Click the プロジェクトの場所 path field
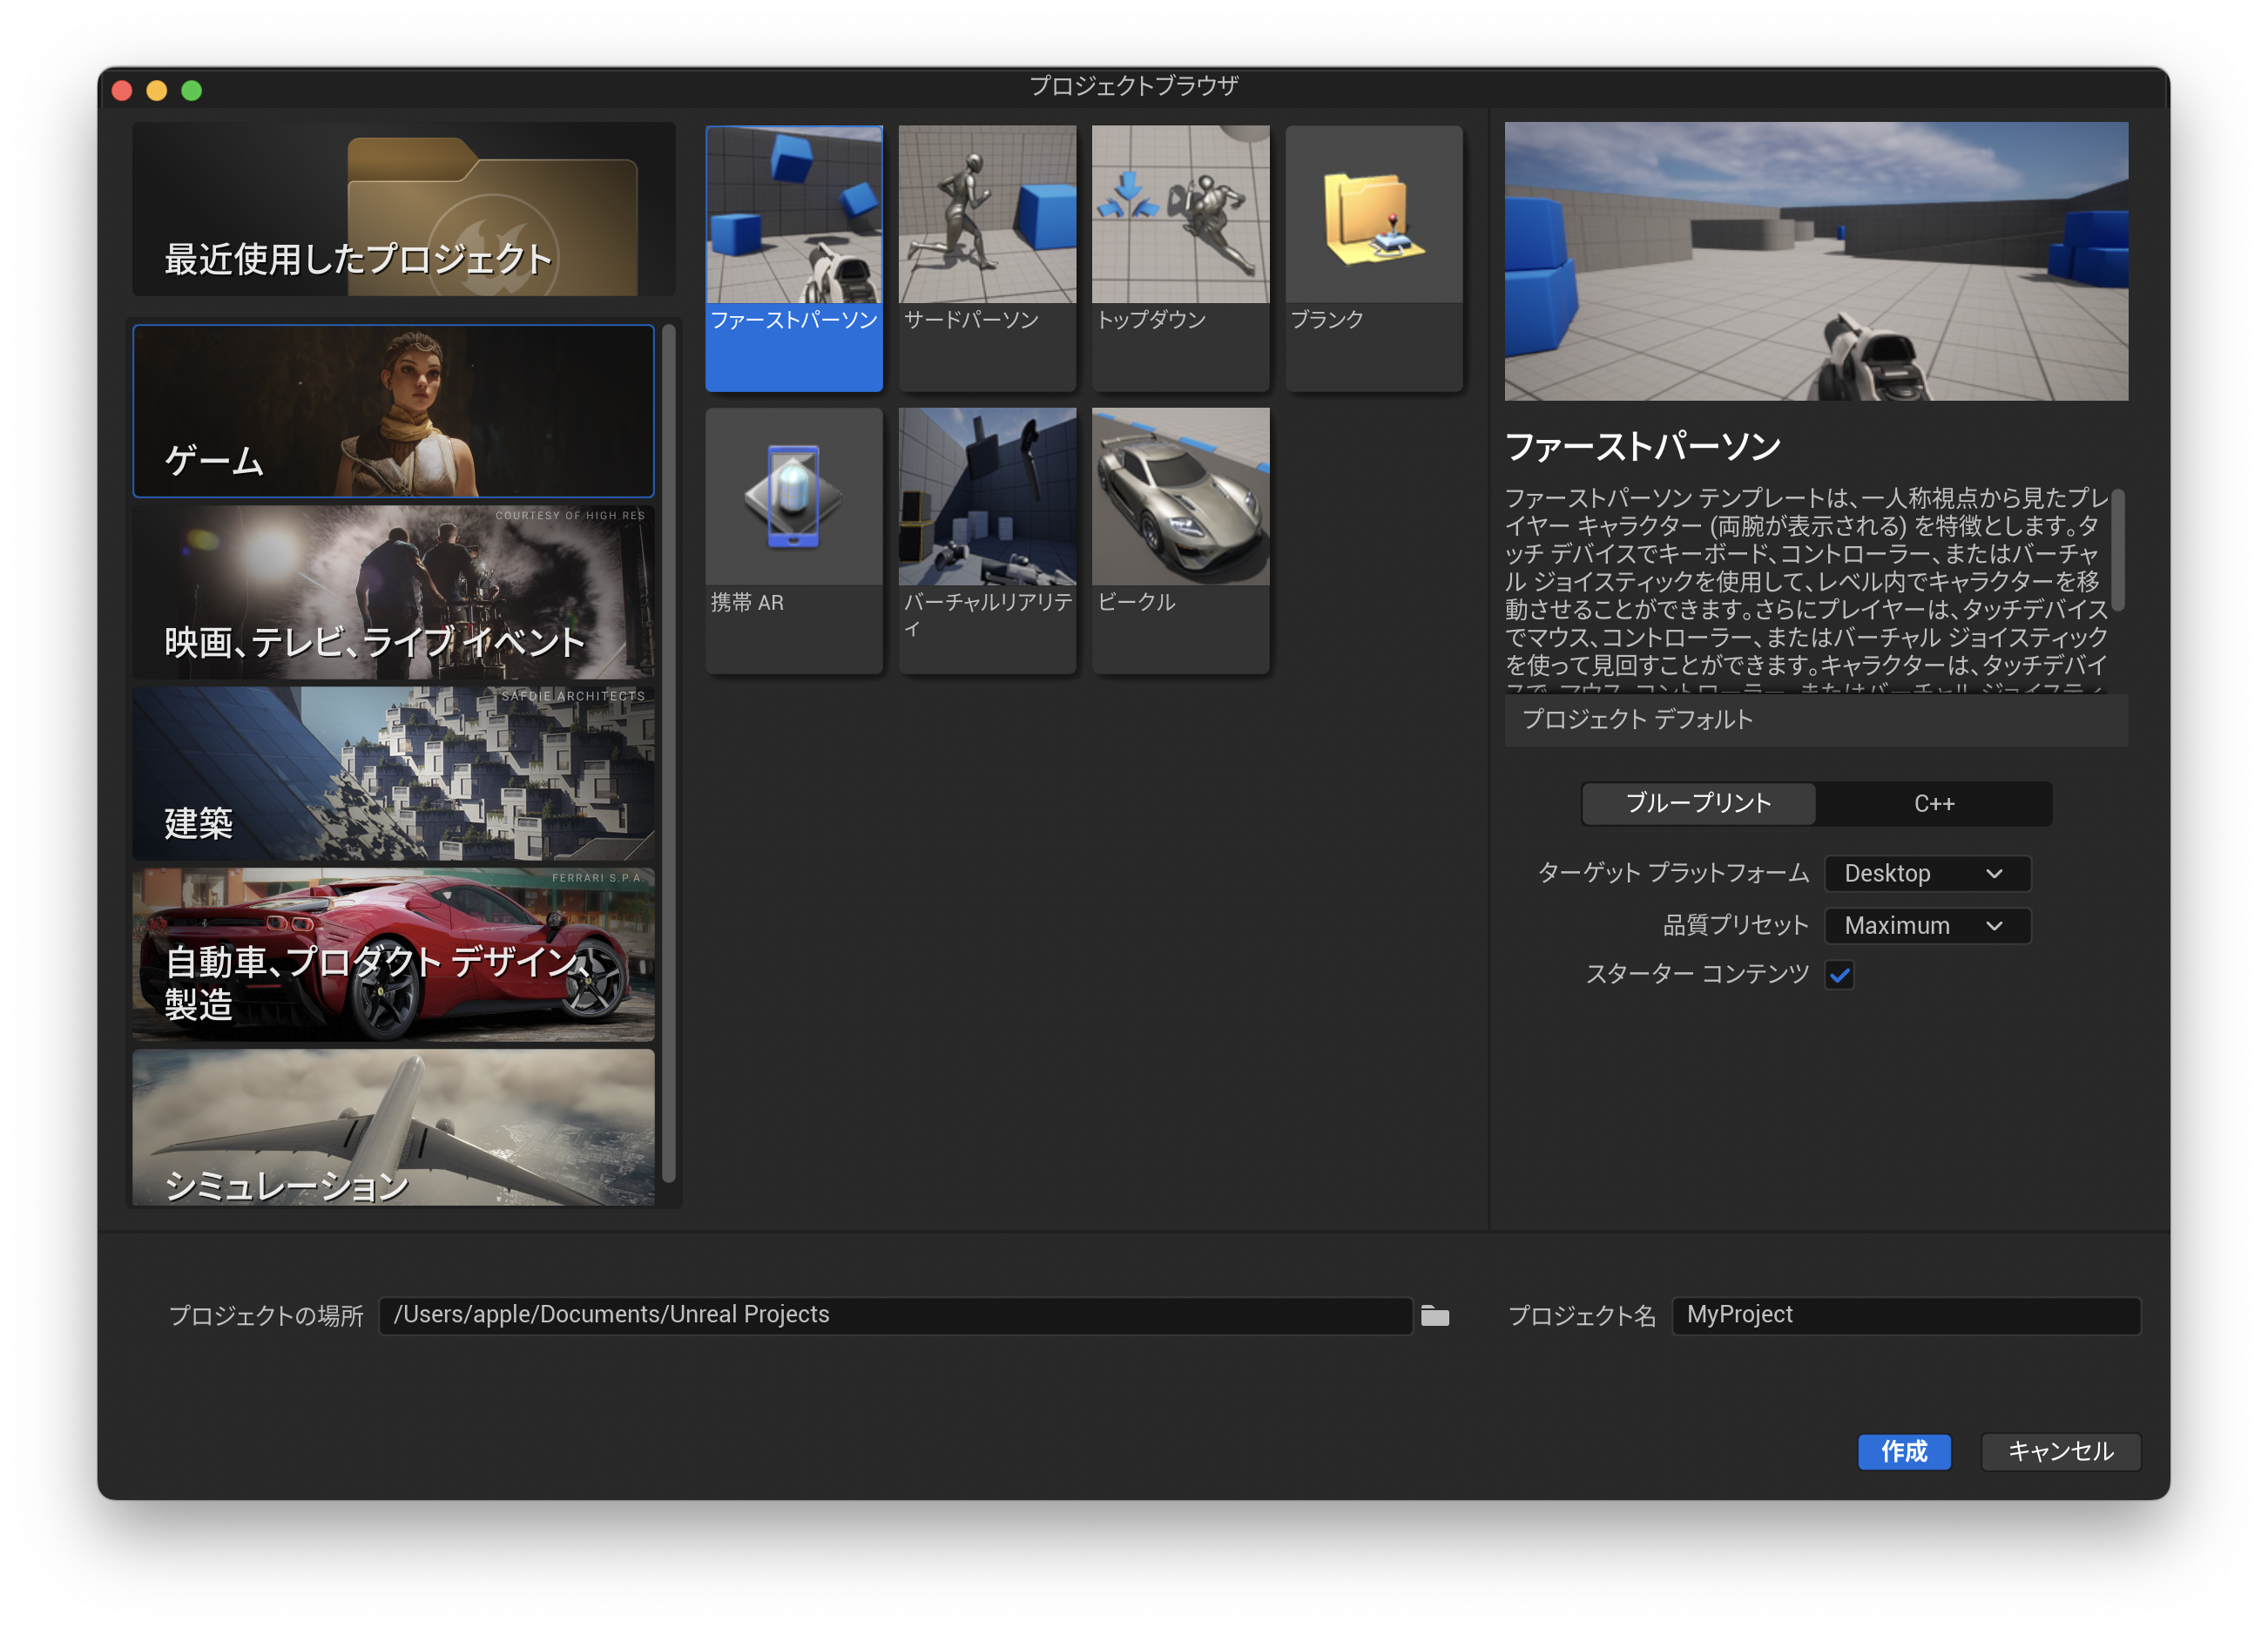The image size is (2268, 1629). (895, 1316)
